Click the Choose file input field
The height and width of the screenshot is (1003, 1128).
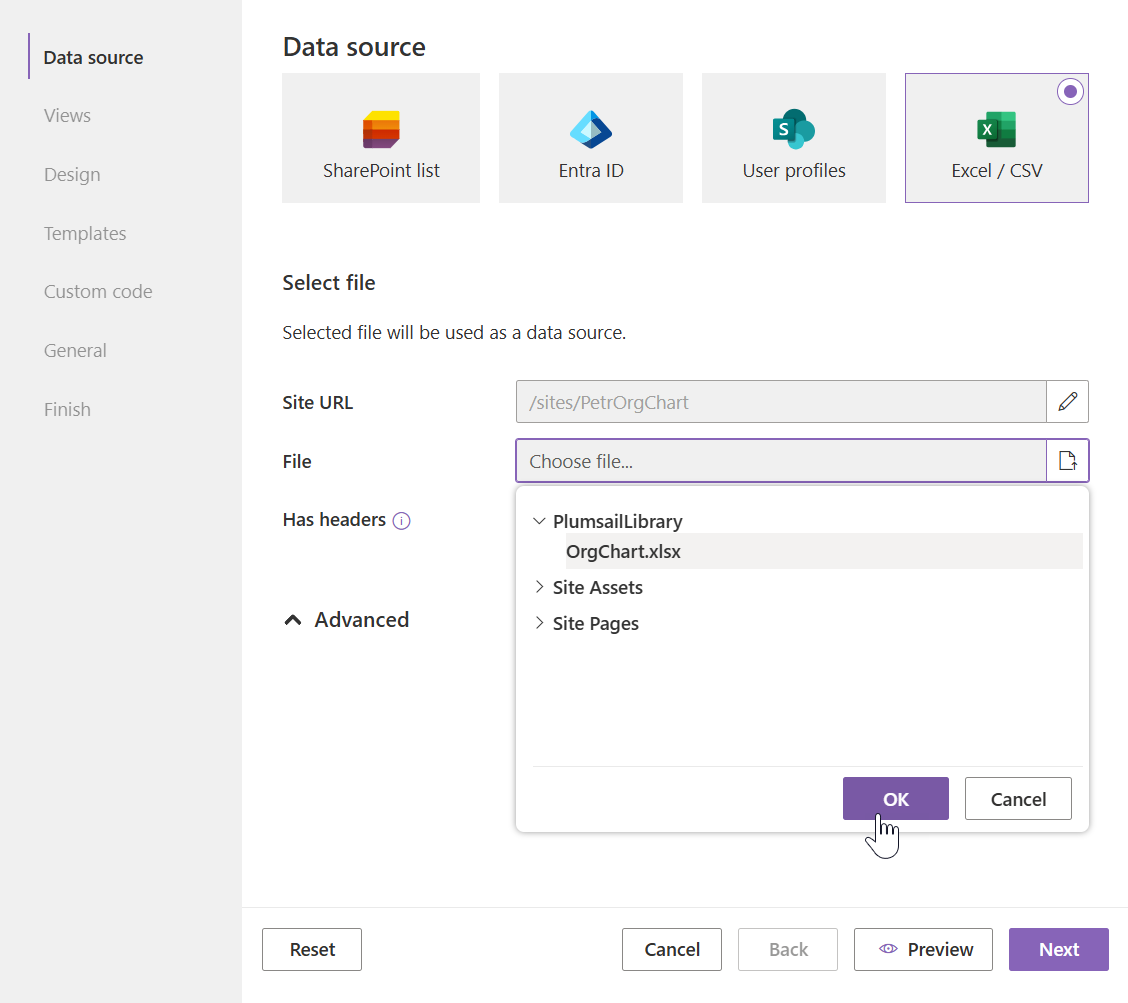(x=781, y=460)
